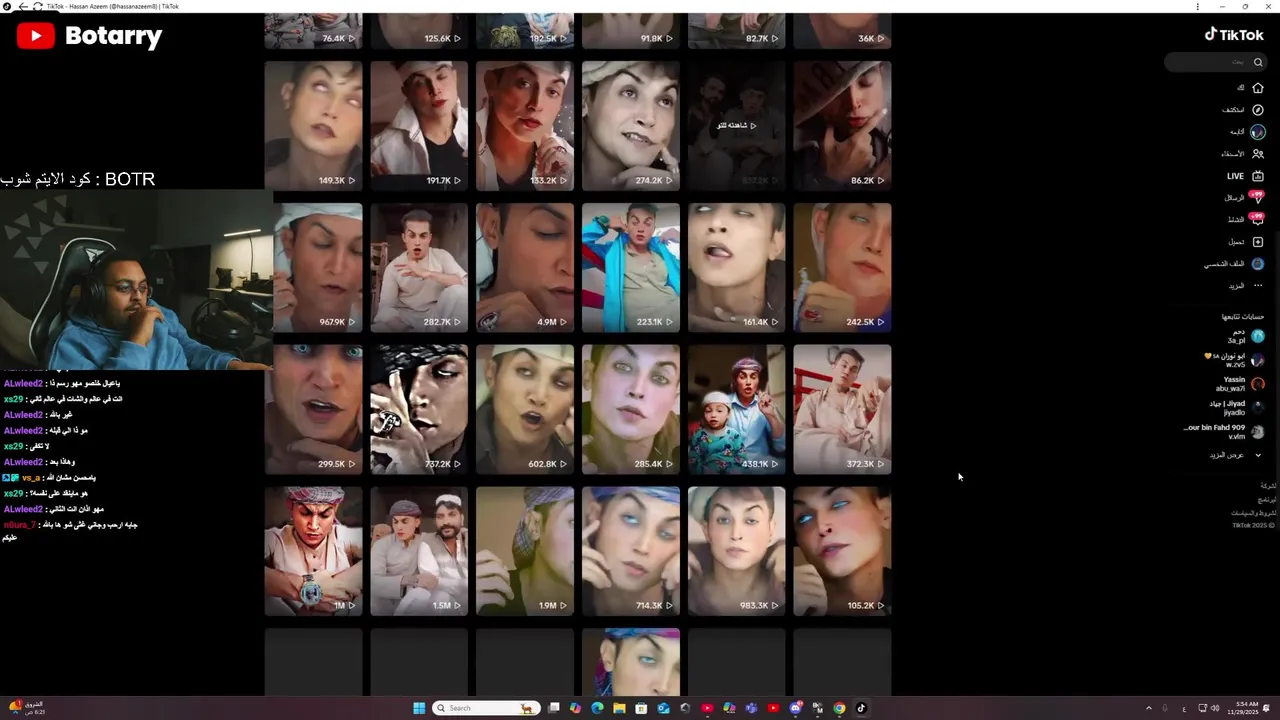Click the search magnifier icon in TikTok
Viewport: 1280px width, 720px height.
[x=1258, y=62]
